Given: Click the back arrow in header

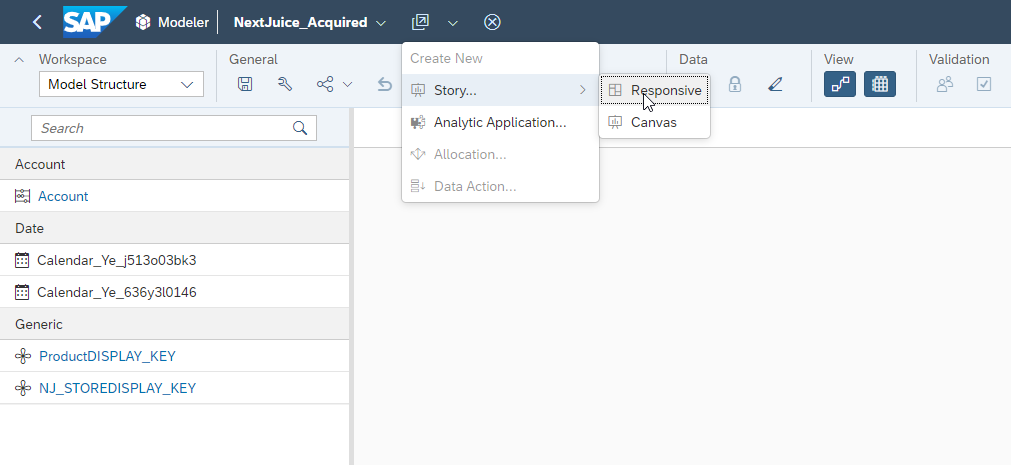Looking at the screenshot, I should pyautogui.click(x=37, y=22).
